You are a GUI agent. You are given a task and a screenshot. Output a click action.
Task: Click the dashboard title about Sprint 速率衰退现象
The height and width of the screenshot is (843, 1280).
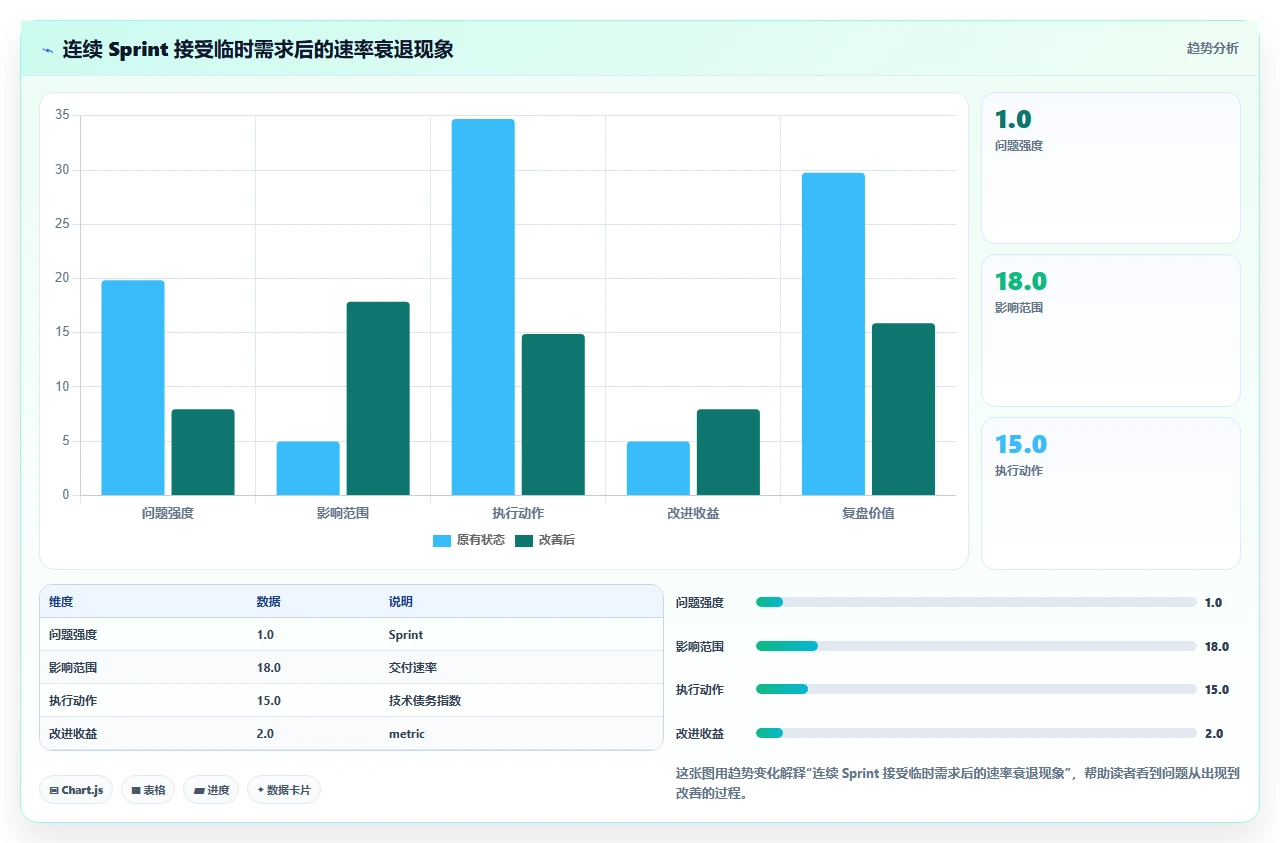click(258, 49)
